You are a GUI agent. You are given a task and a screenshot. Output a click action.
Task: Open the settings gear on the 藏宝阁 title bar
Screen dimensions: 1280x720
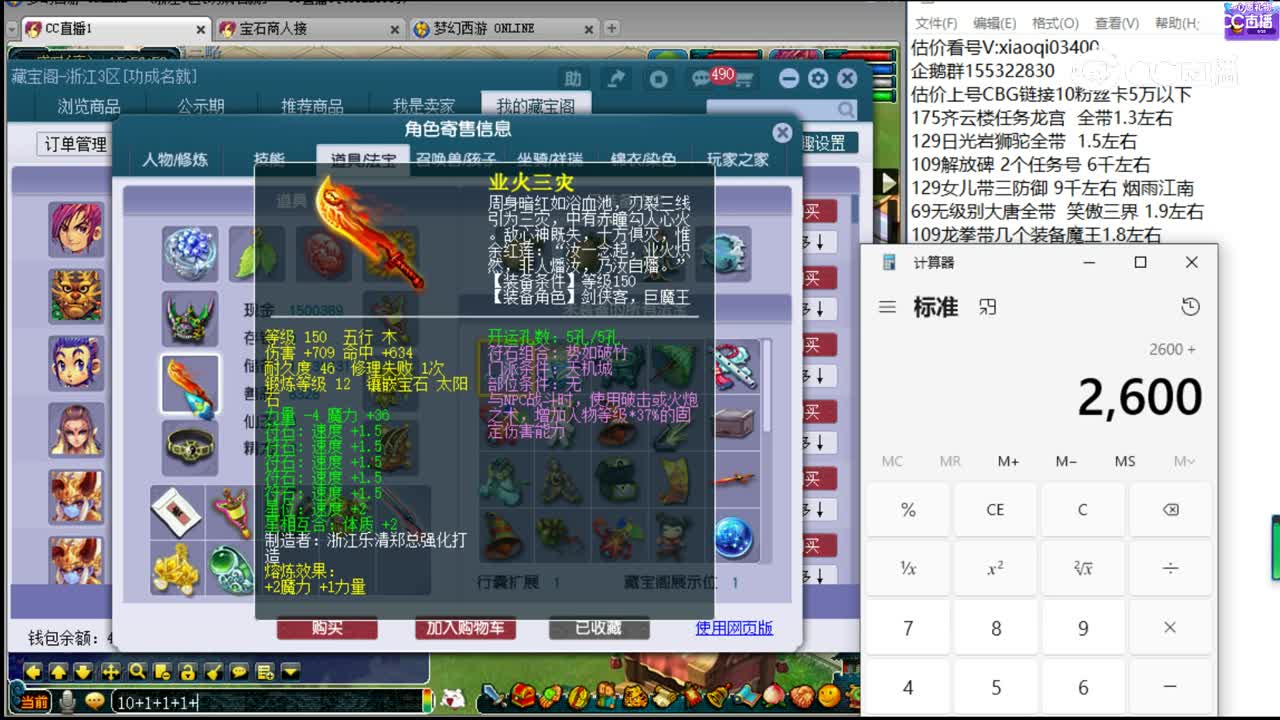(816, 78)
